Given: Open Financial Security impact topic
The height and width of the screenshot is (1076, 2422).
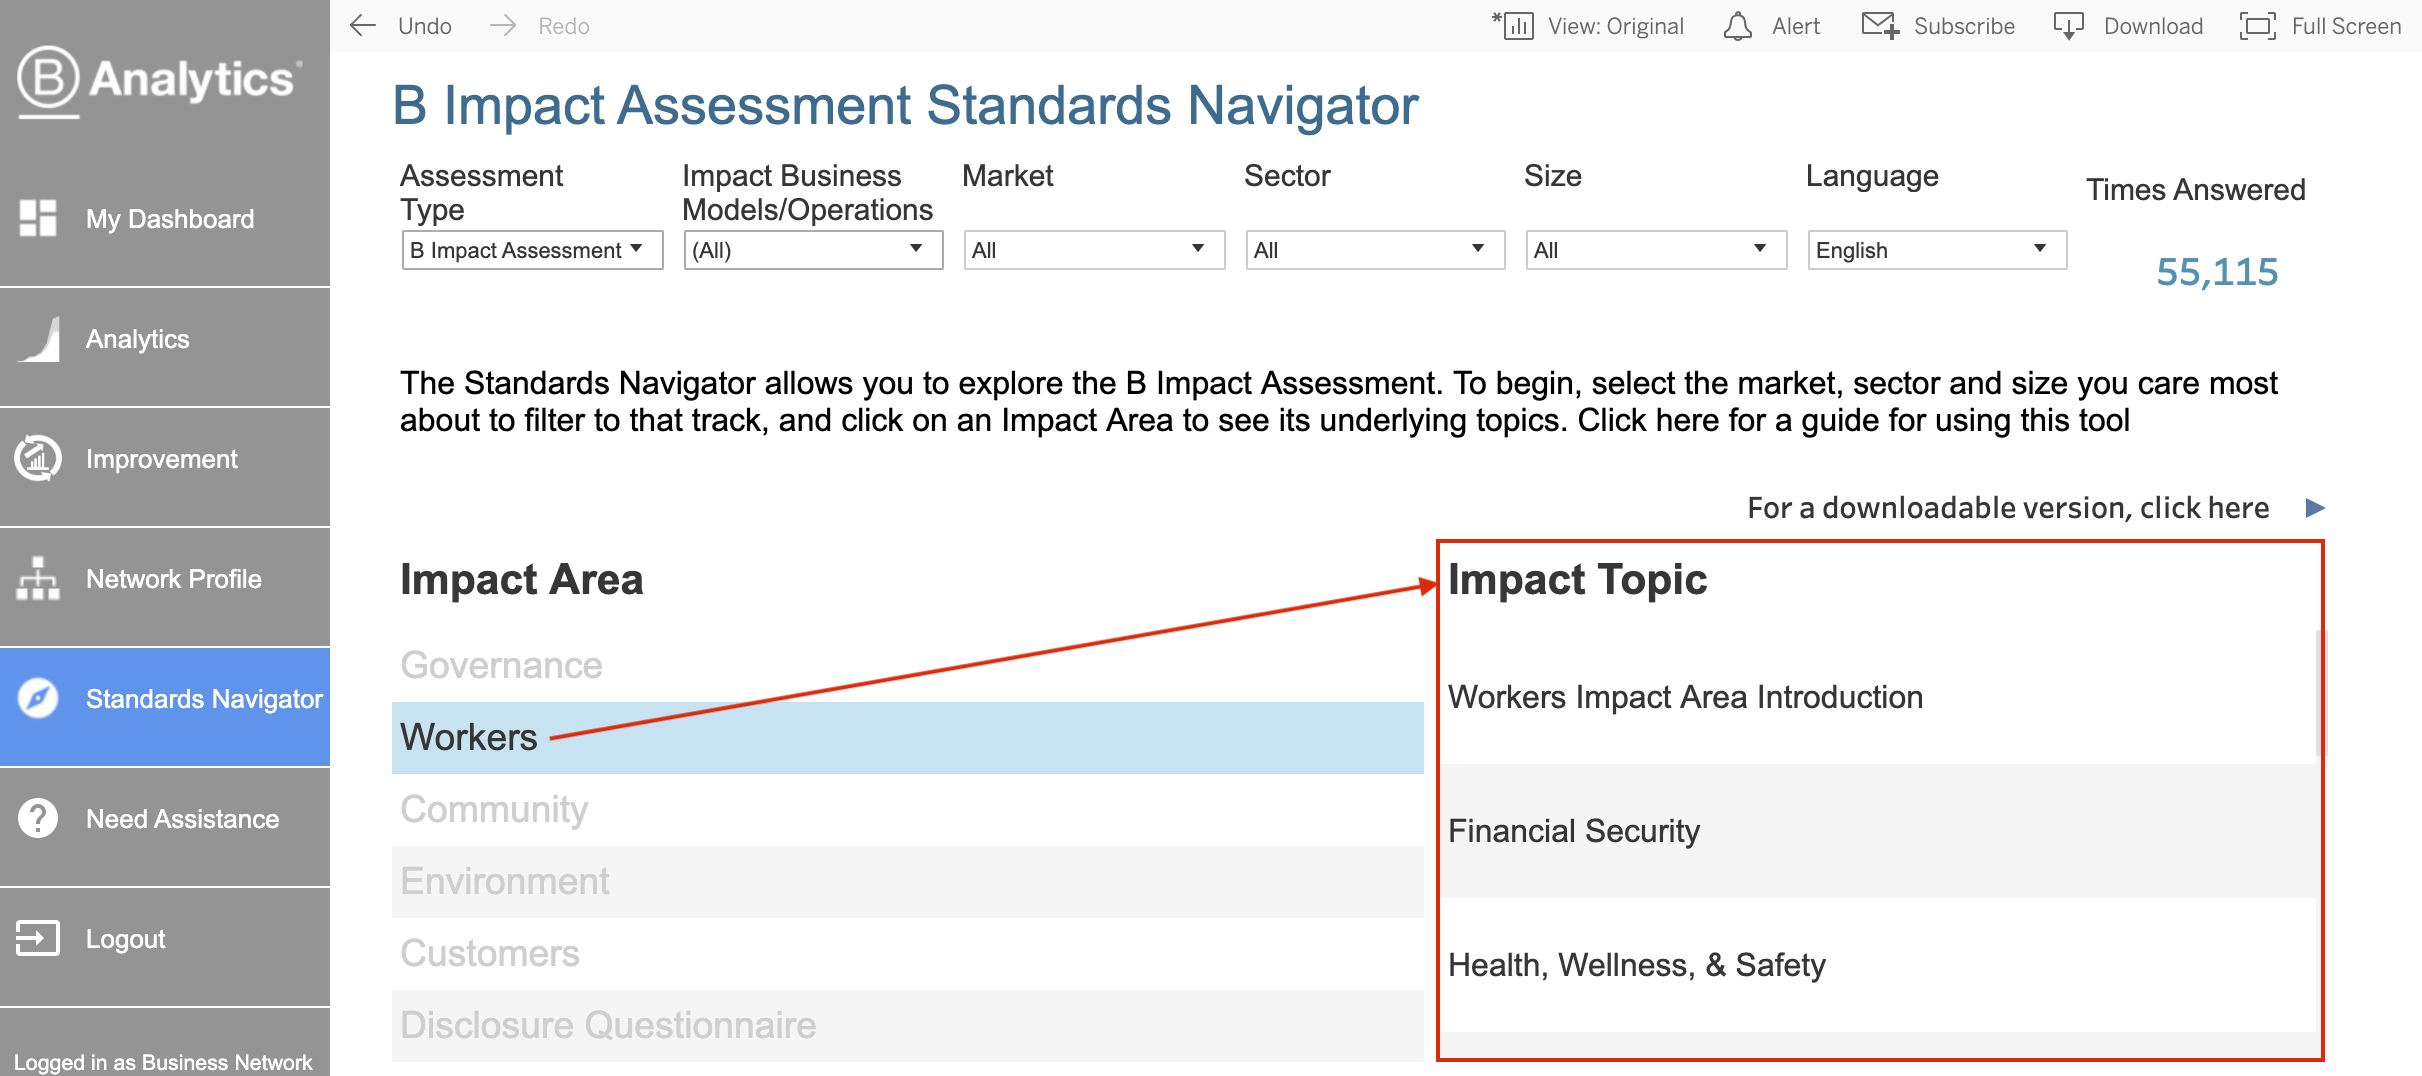Looking at the screenshot, I should click(1879, 831).
